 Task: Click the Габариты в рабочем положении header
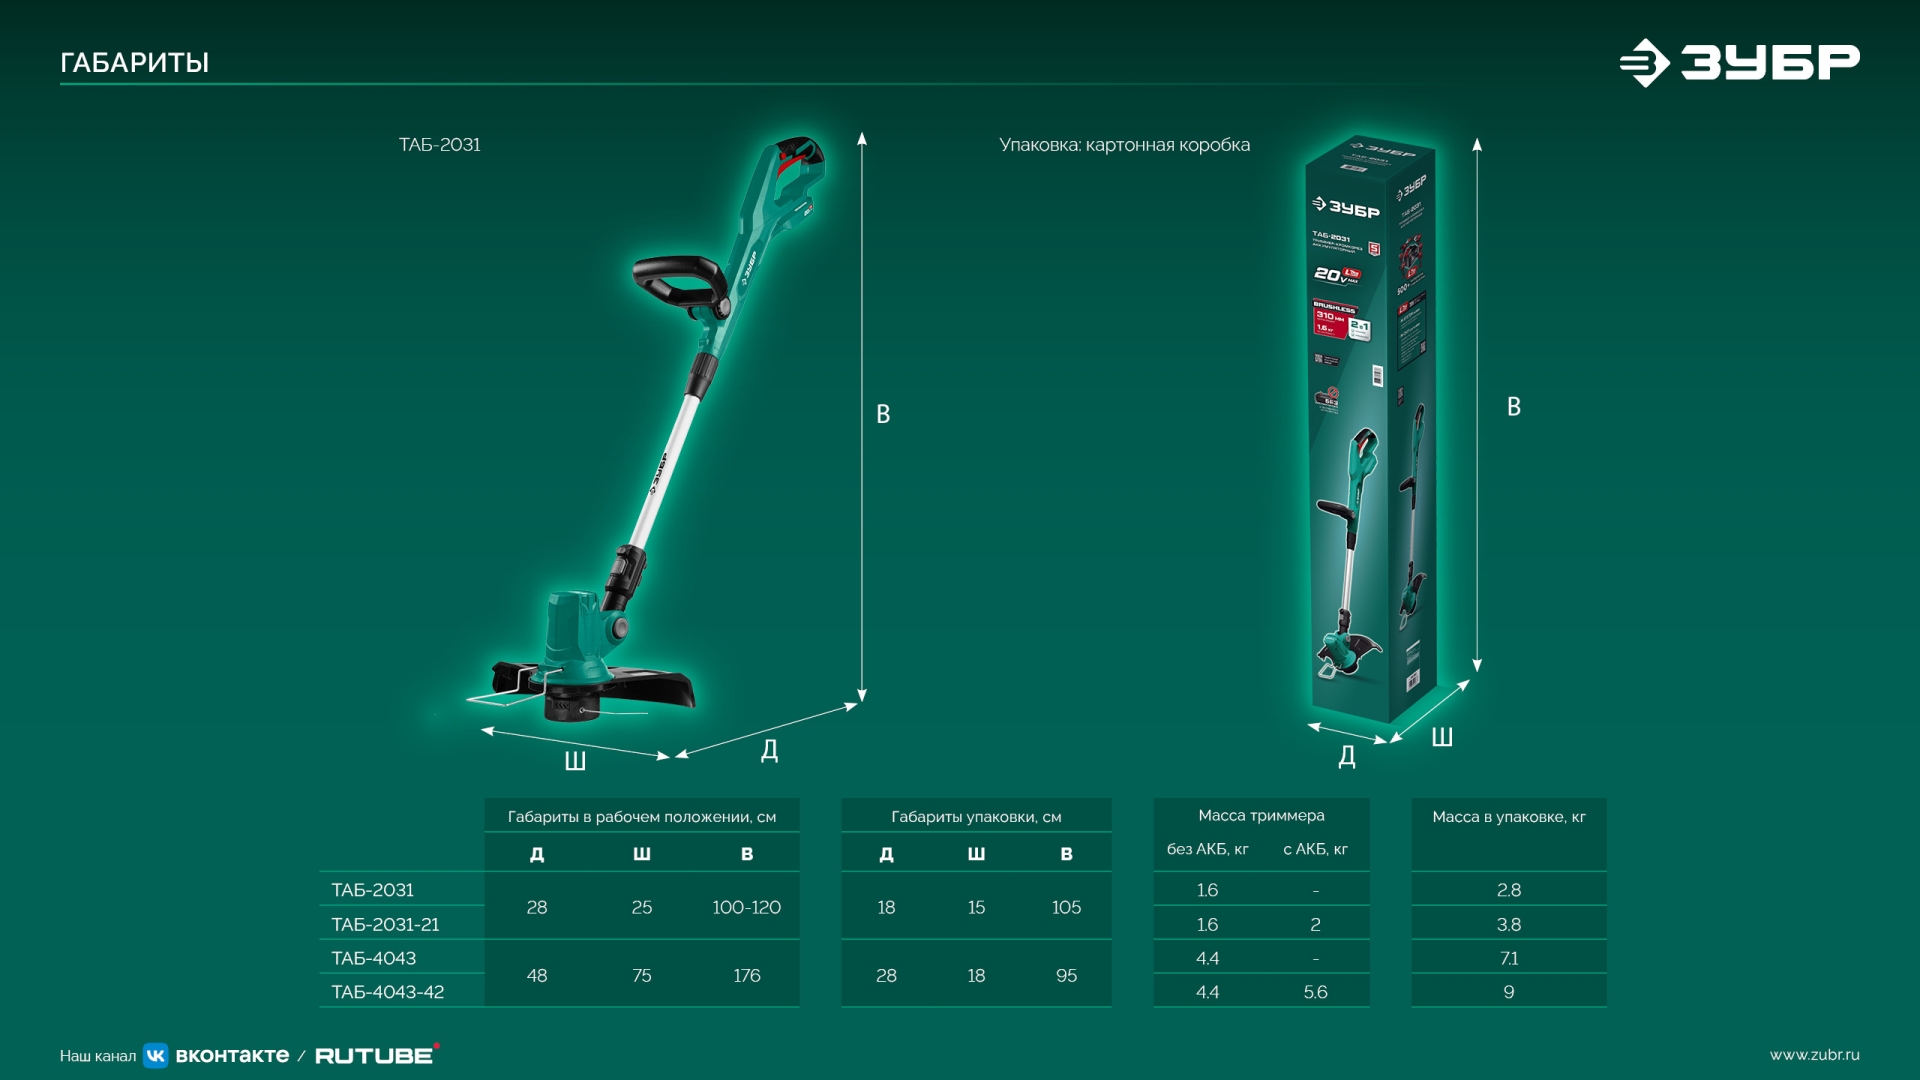(x=641, y=816)
